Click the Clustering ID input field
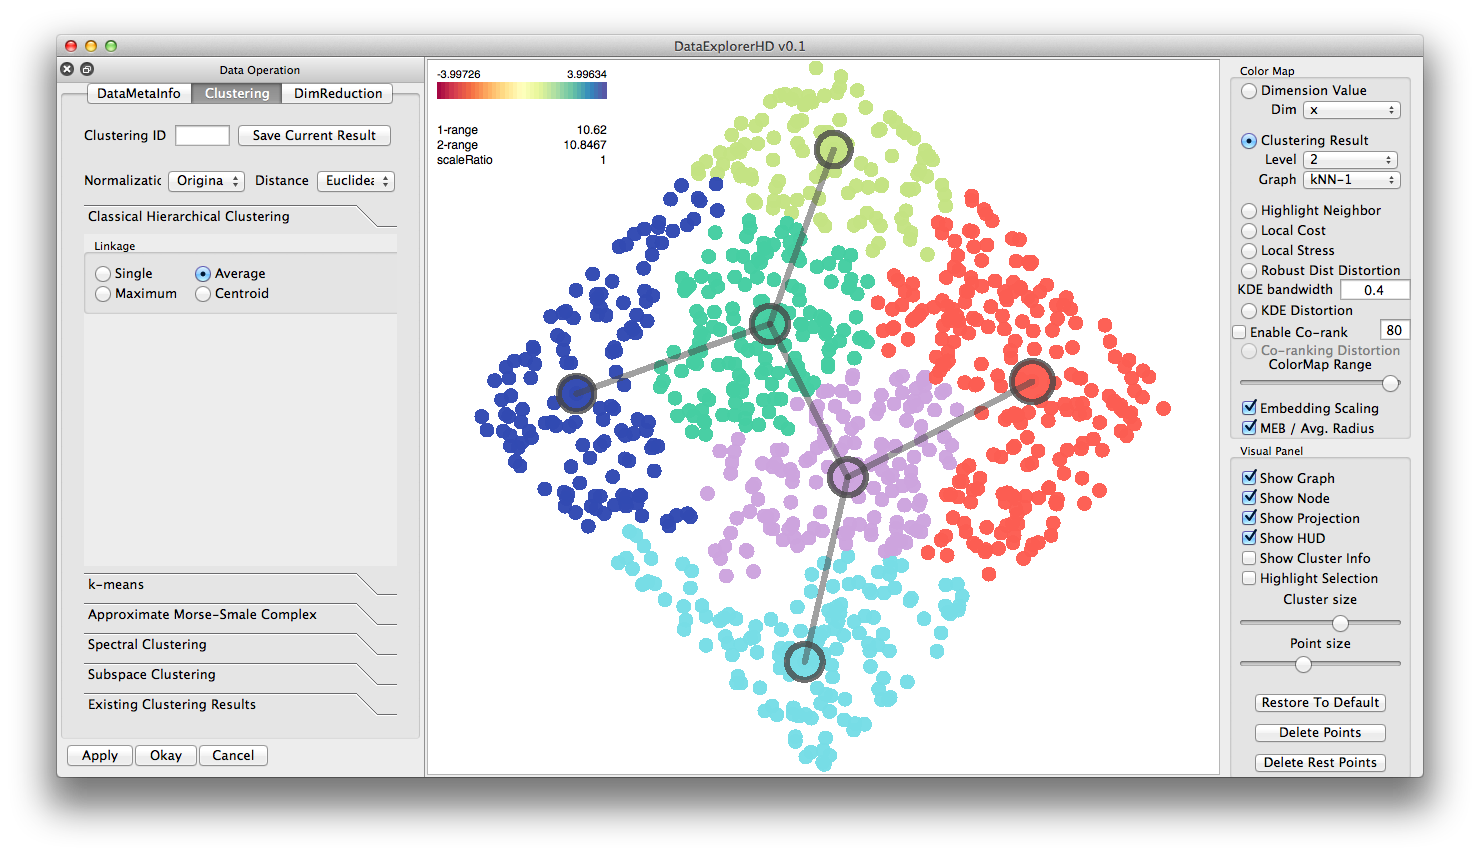This screenshot has width=1480, height=856. coord(202,136)
